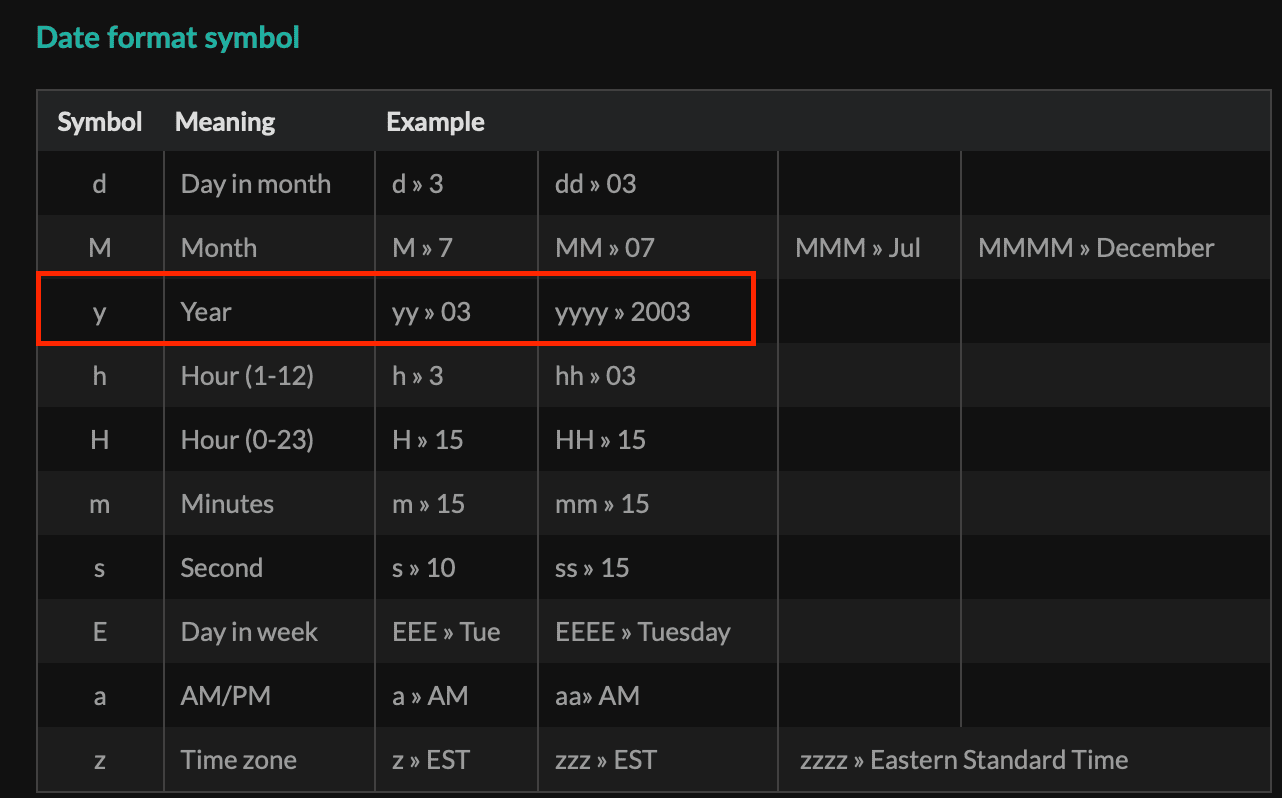Viewport: 1282px width, 798px height.
Task: Select the "yyyy » 2003" example cell
Action: 622,312
